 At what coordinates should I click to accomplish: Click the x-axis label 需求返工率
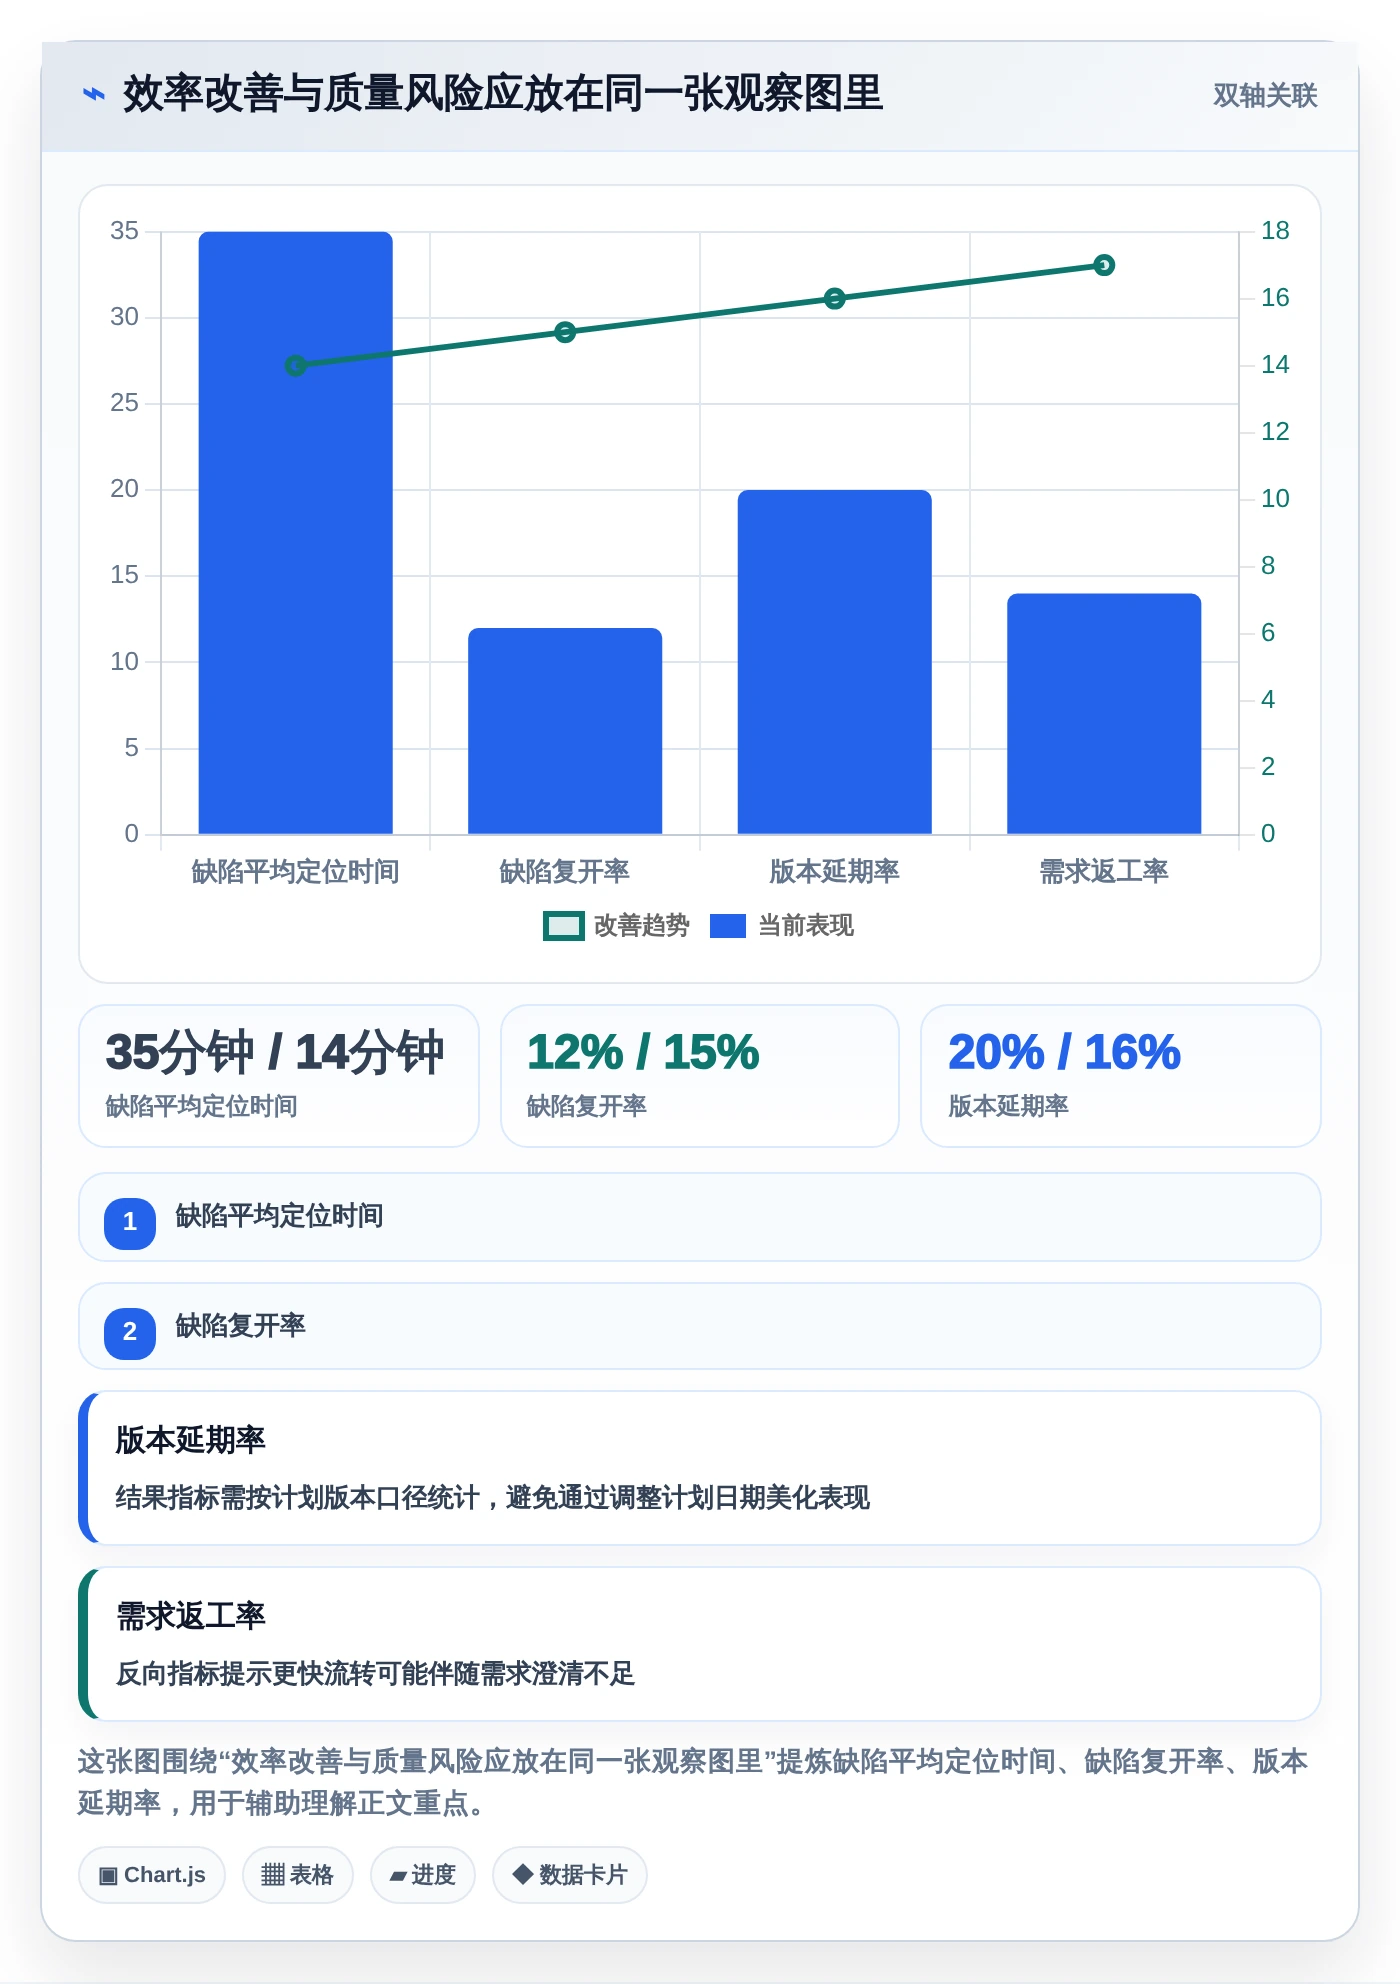coord(1104,872)
